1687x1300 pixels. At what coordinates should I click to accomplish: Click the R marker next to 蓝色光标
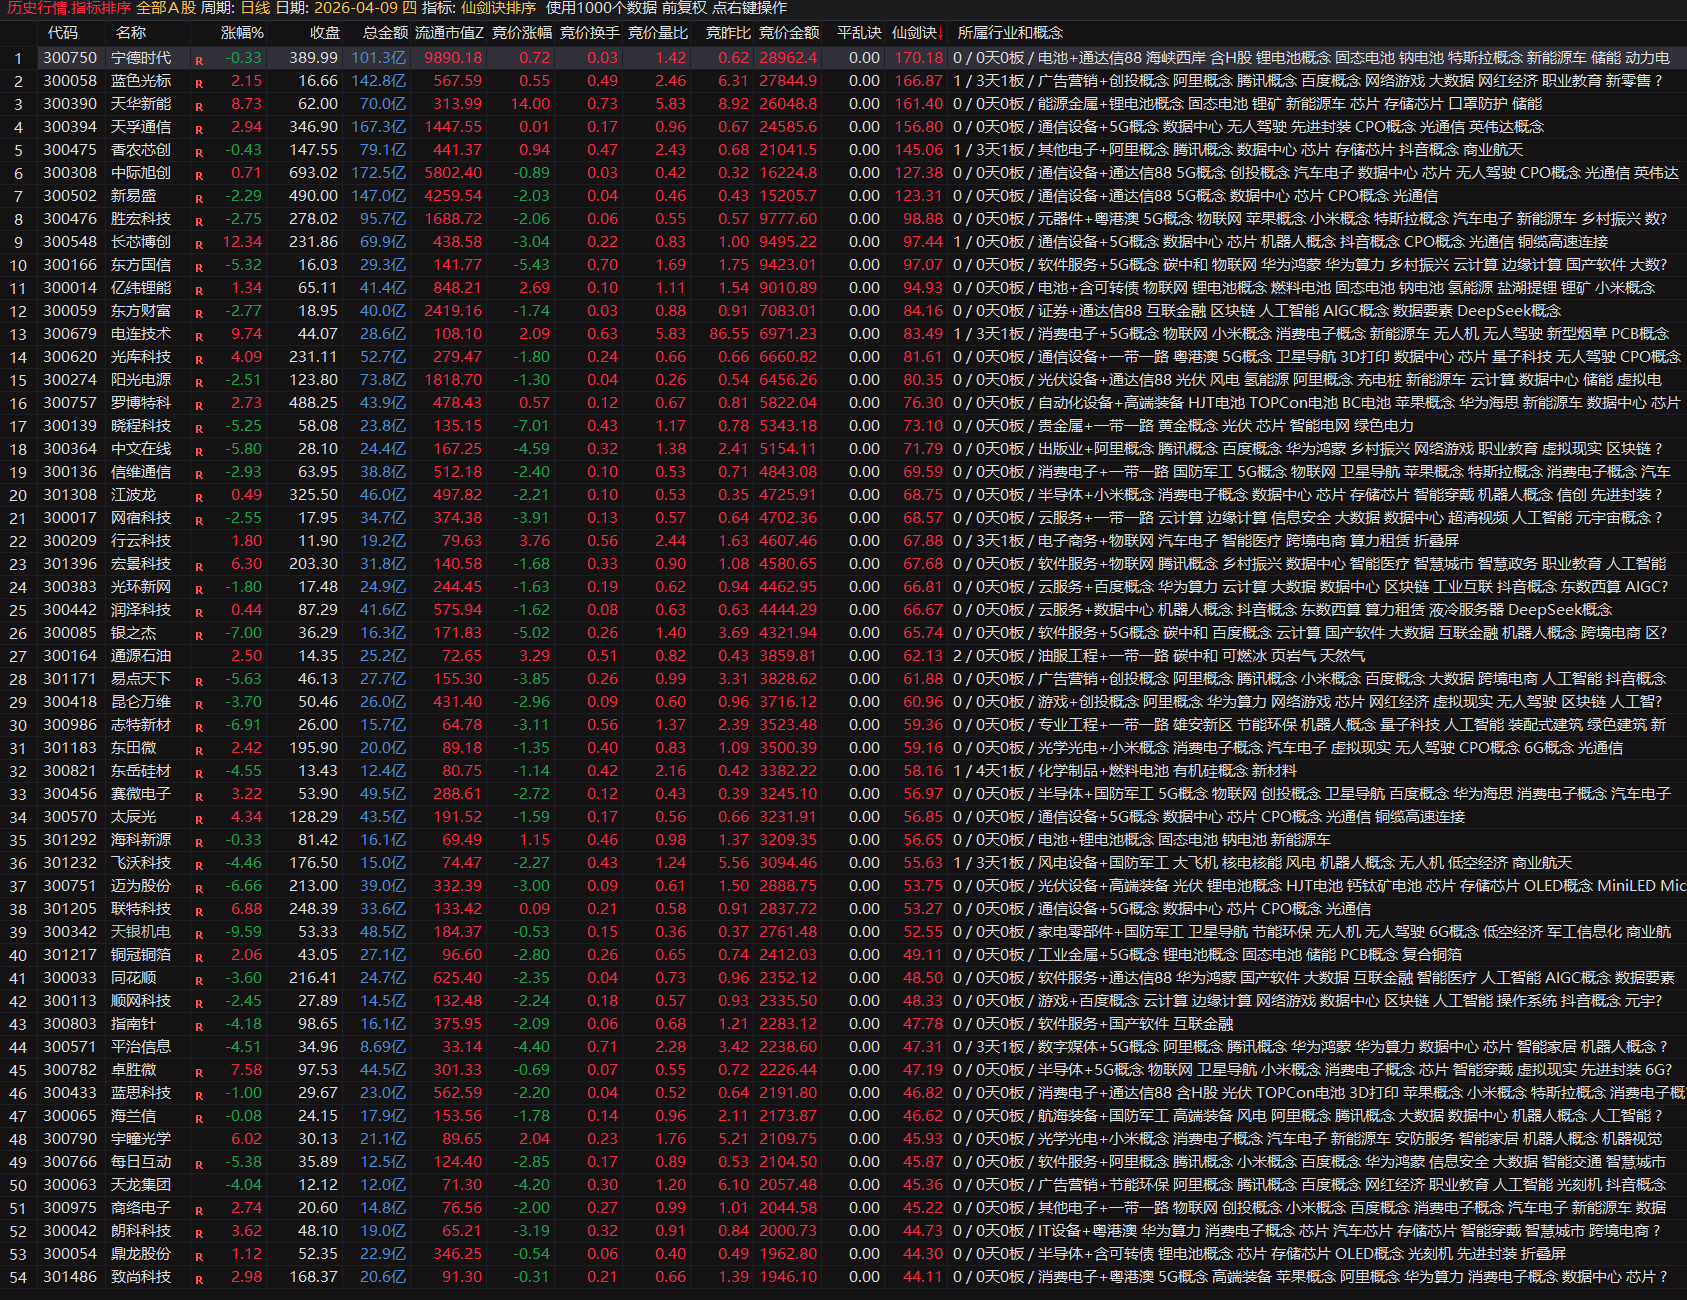pyautogui.click(x=199, y=83)
